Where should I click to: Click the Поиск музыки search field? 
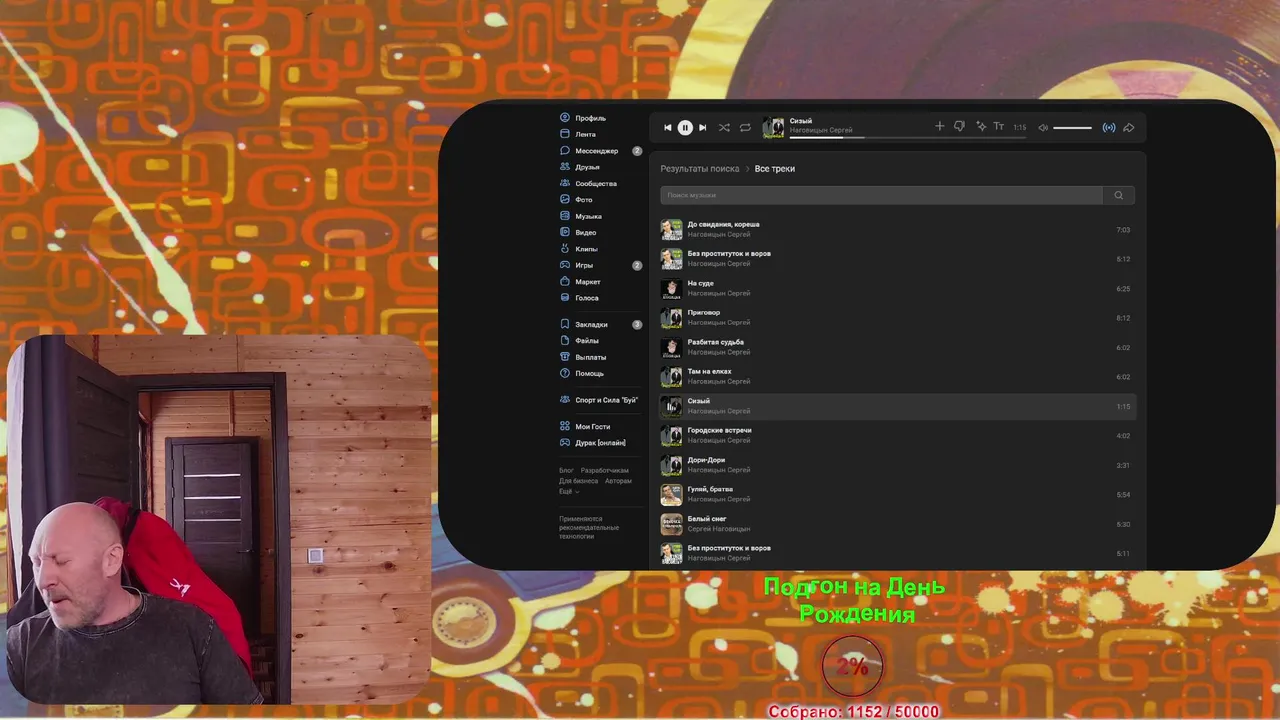881,195
